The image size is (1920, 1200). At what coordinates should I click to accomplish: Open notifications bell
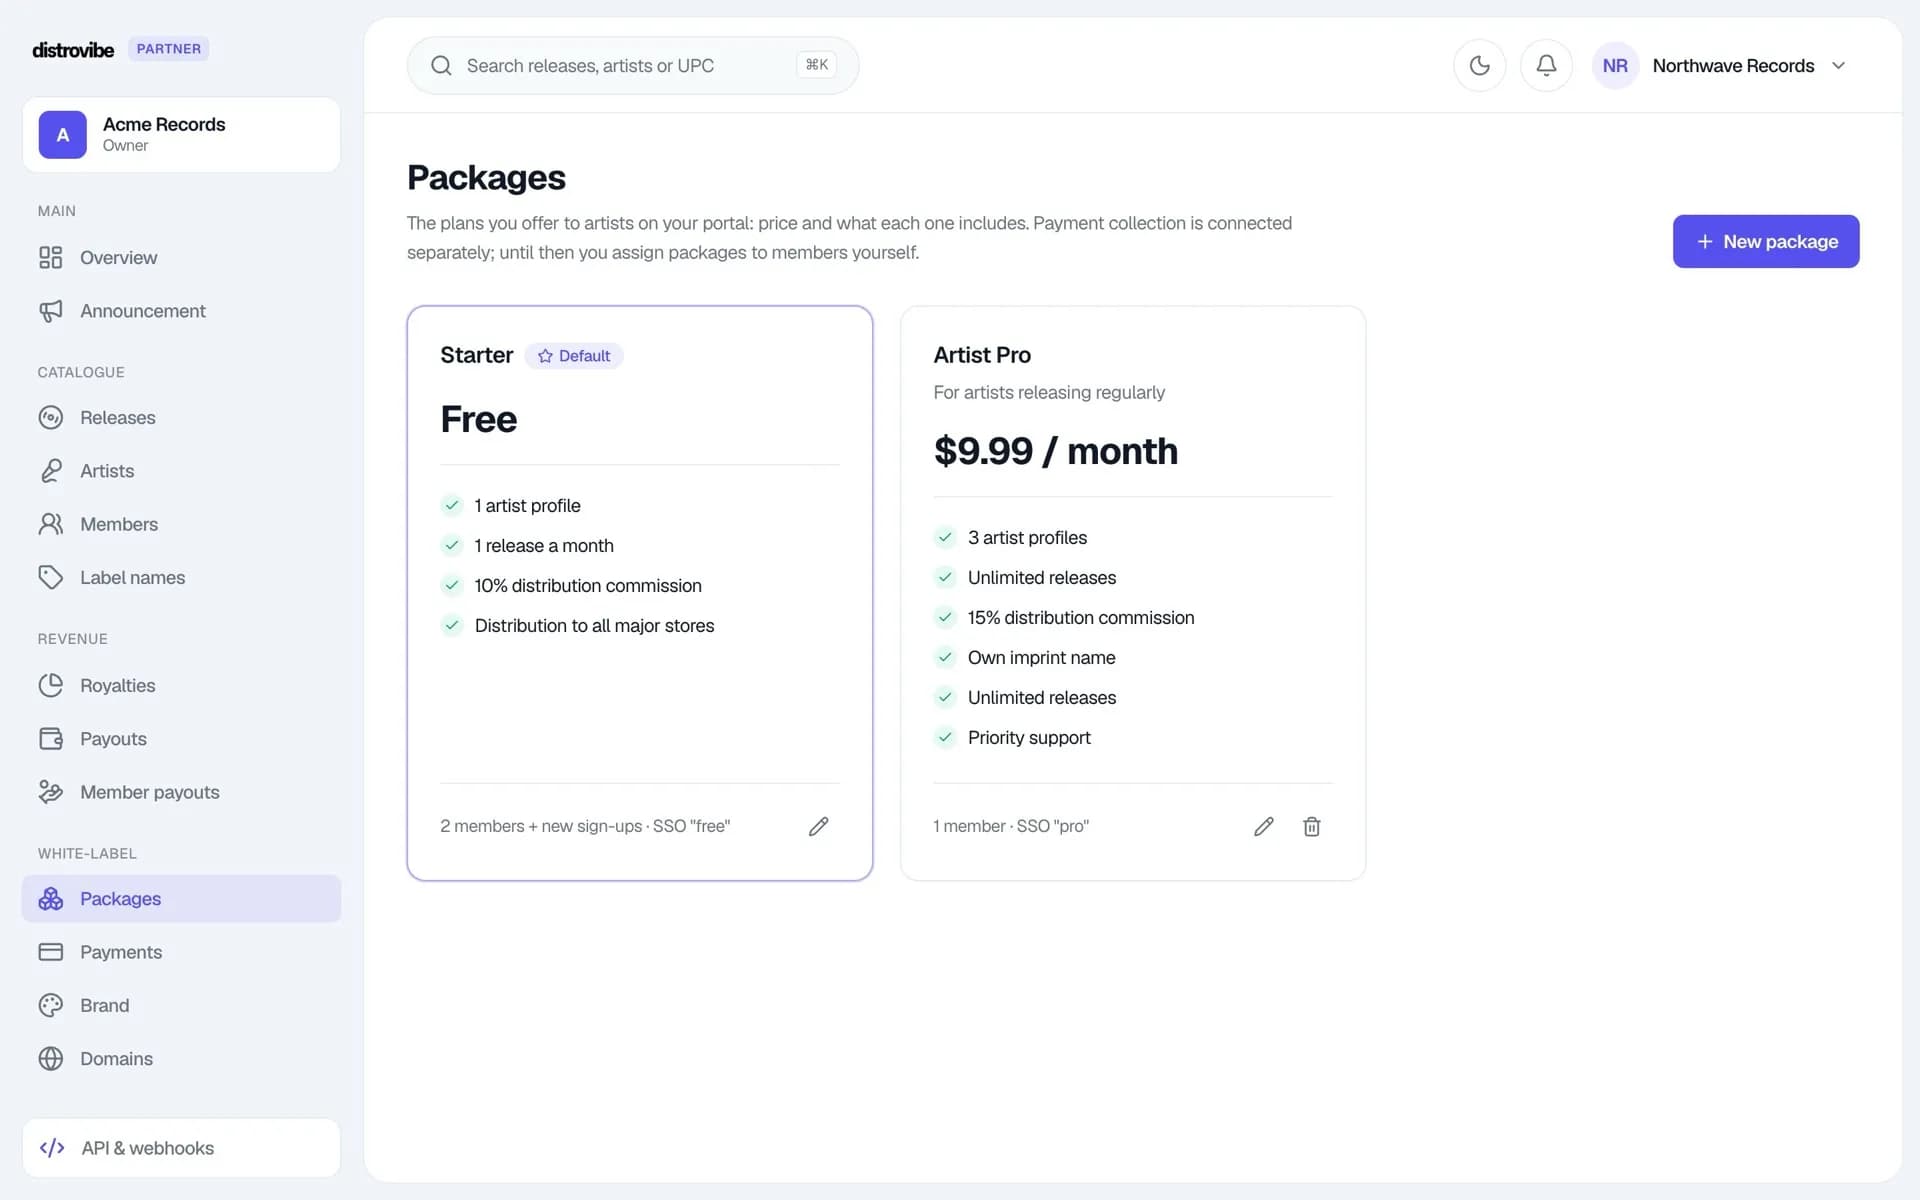coord(1546,66)
